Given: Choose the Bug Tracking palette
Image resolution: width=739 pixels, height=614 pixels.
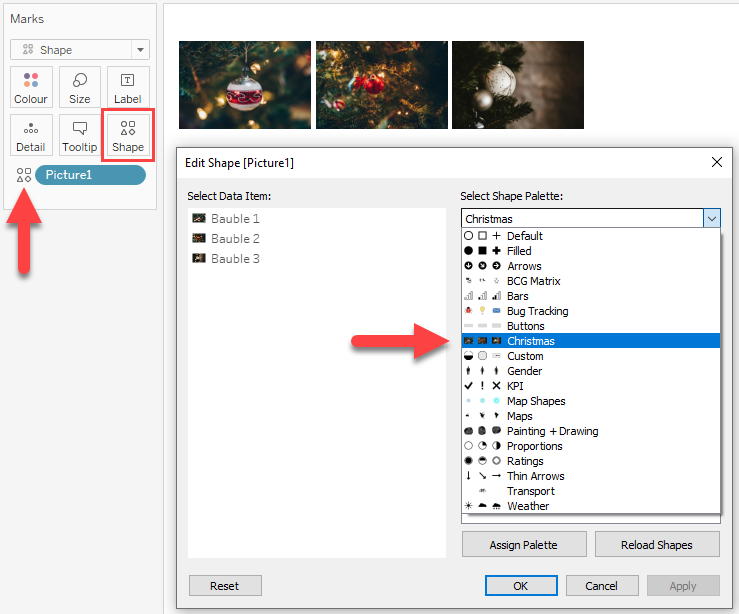Looking at the screenshot, I should point(537,311).
